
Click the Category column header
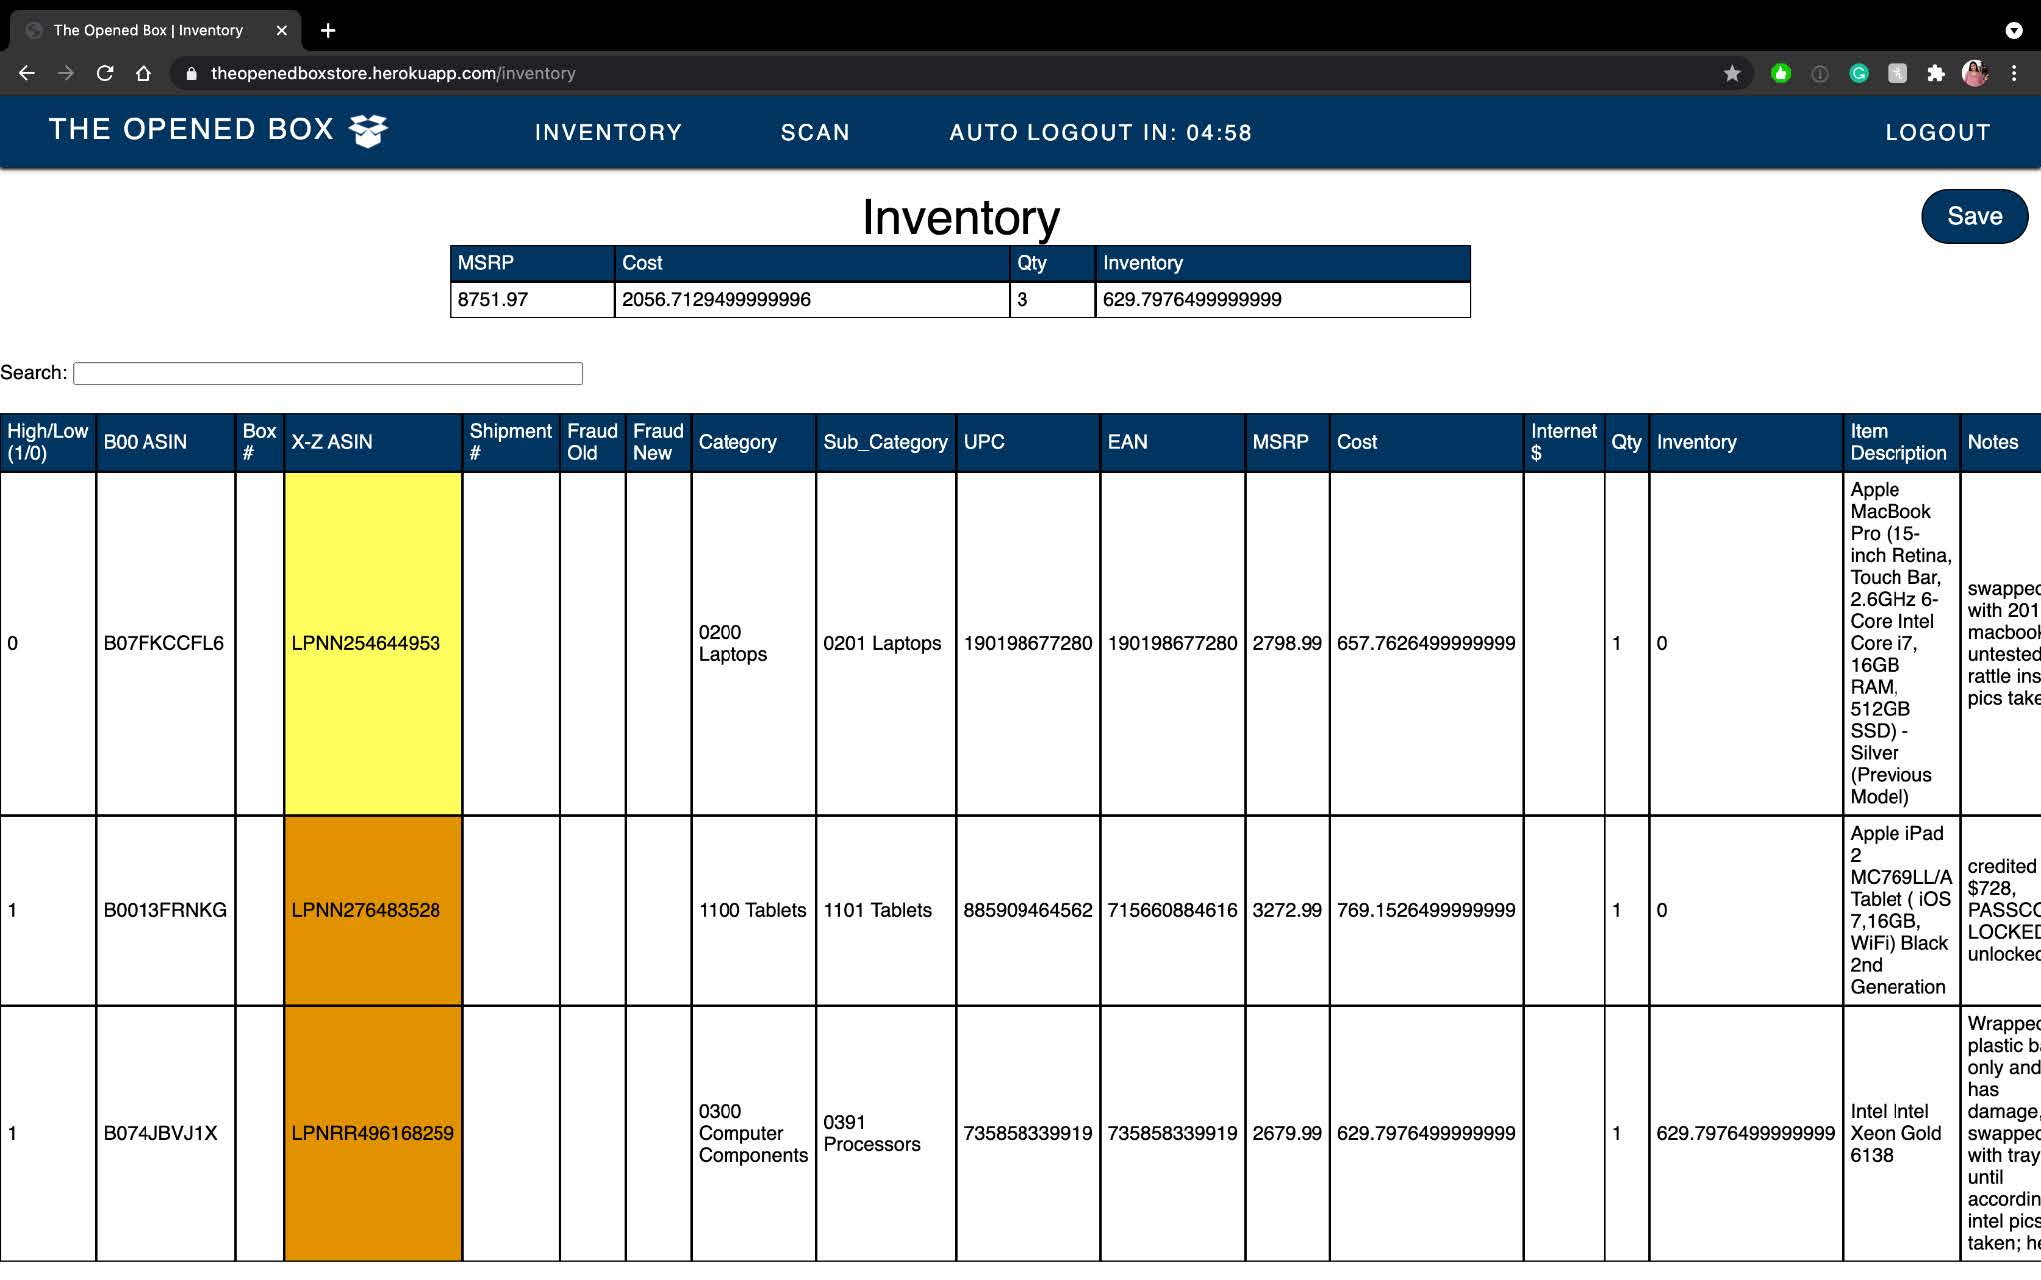click(754, 442)
